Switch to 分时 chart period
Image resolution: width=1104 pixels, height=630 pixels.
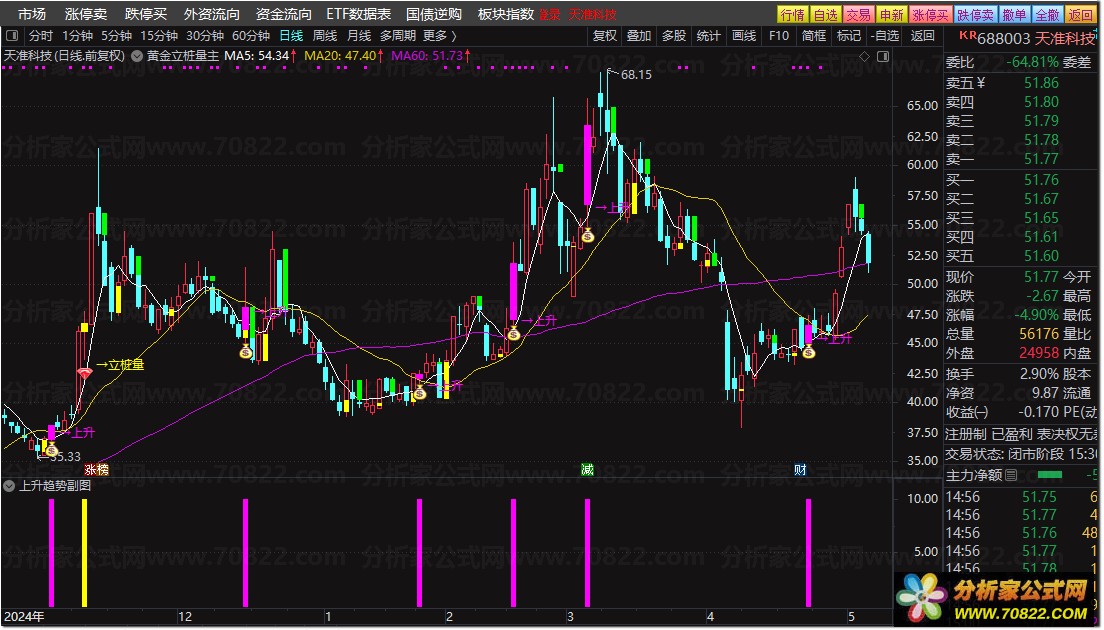point(41,35)
